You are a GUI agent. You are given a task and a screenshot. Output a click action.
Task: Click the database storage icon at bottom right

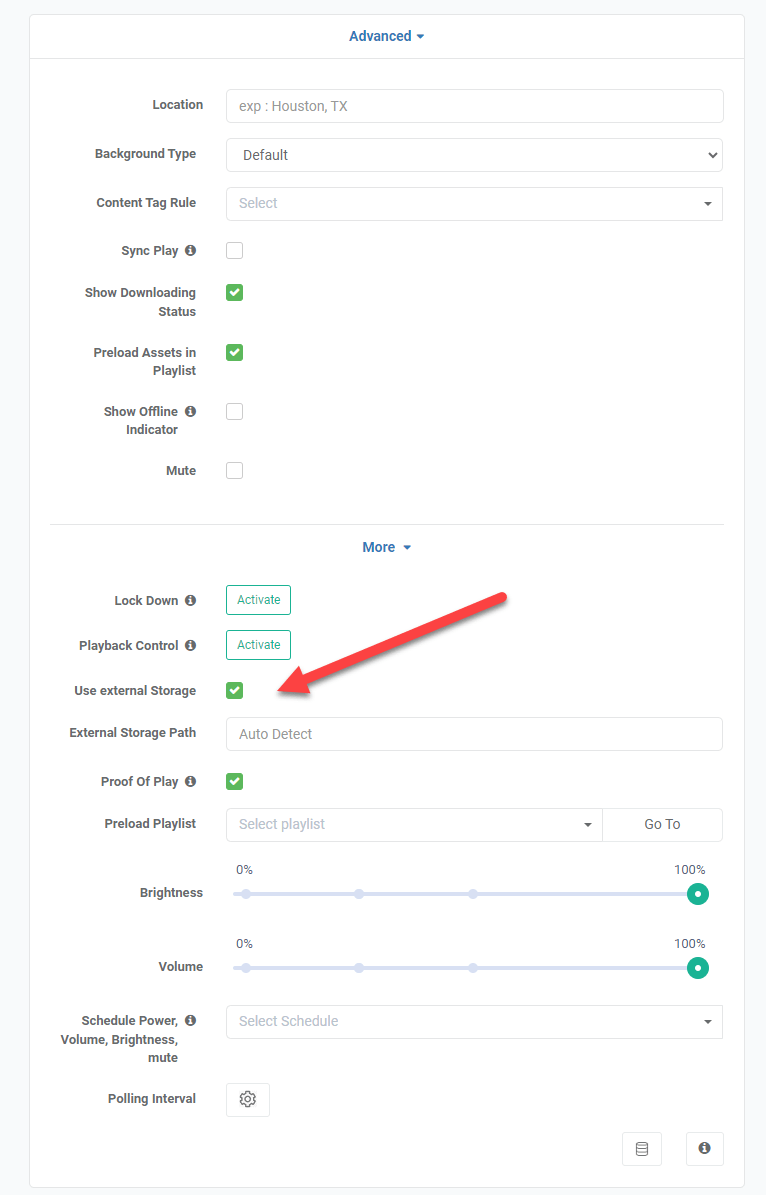coord(642,1148)
